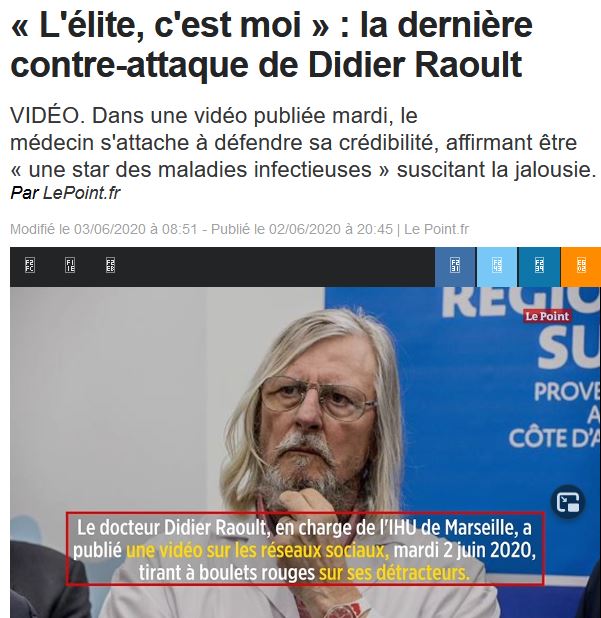Open picture-in-picture mode on the video
Screen dimensions: 601x618
pos(568,502)
